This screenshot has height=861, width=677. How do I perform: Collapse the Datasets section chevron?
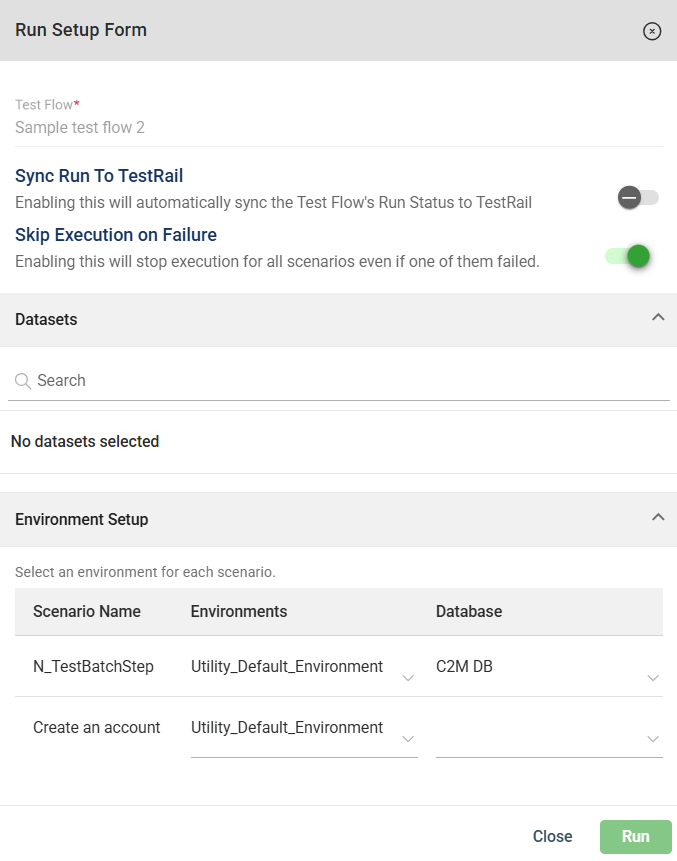click(x=657, y=318)
